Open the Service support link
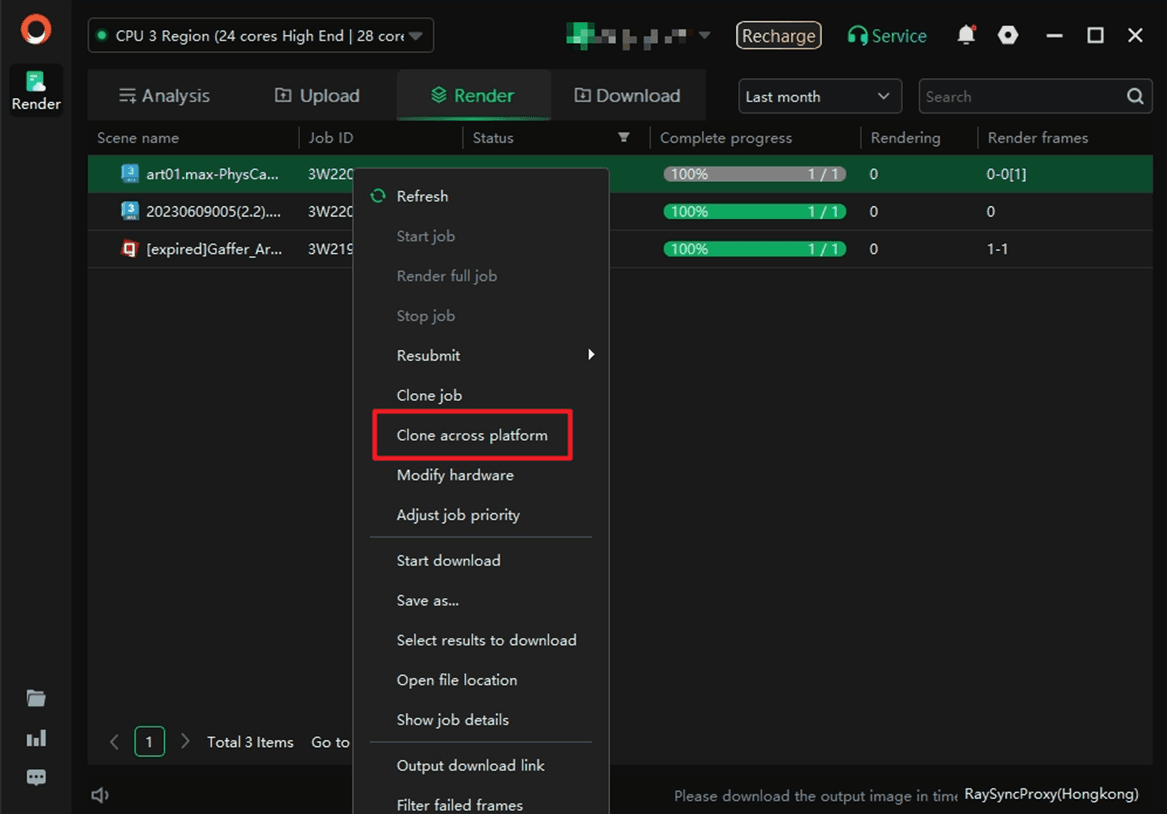The image size is (1167, 814). click(887, 36)
